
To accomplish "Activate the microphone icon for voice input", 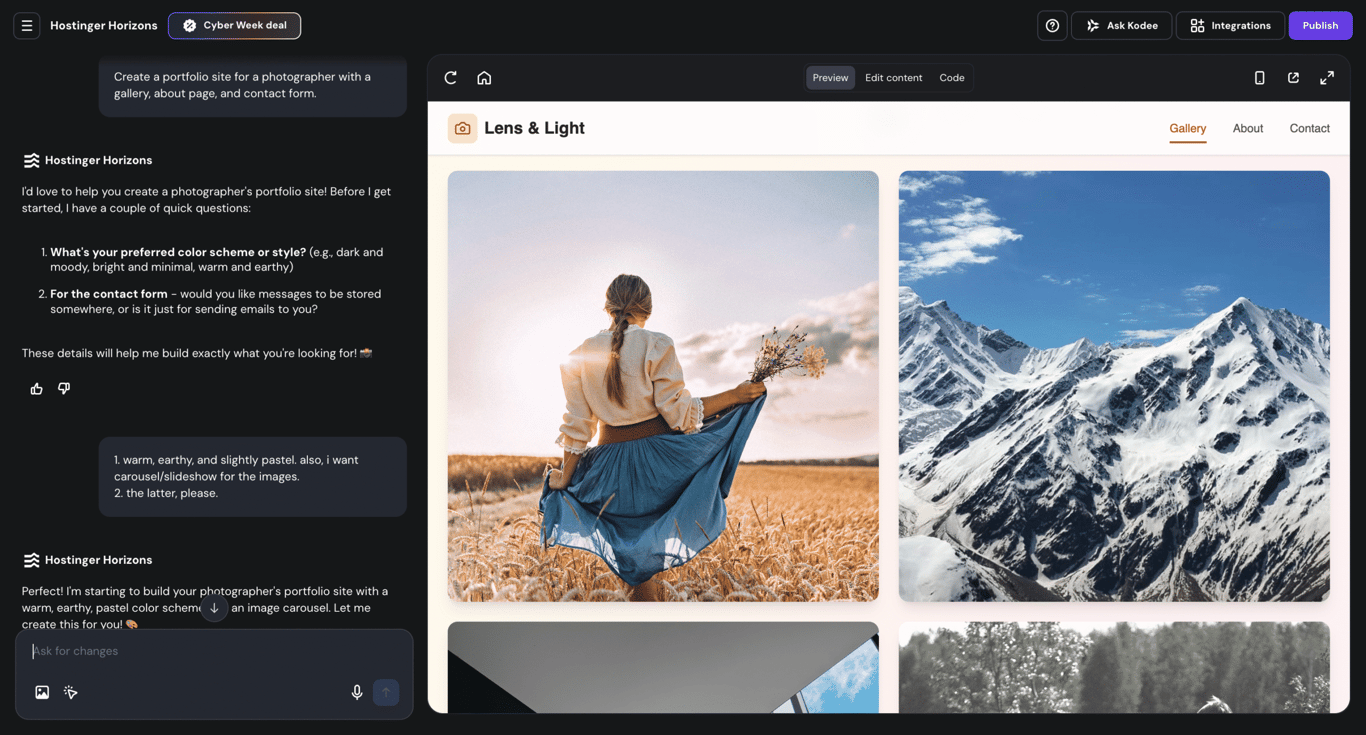I will tap(356, 691).
